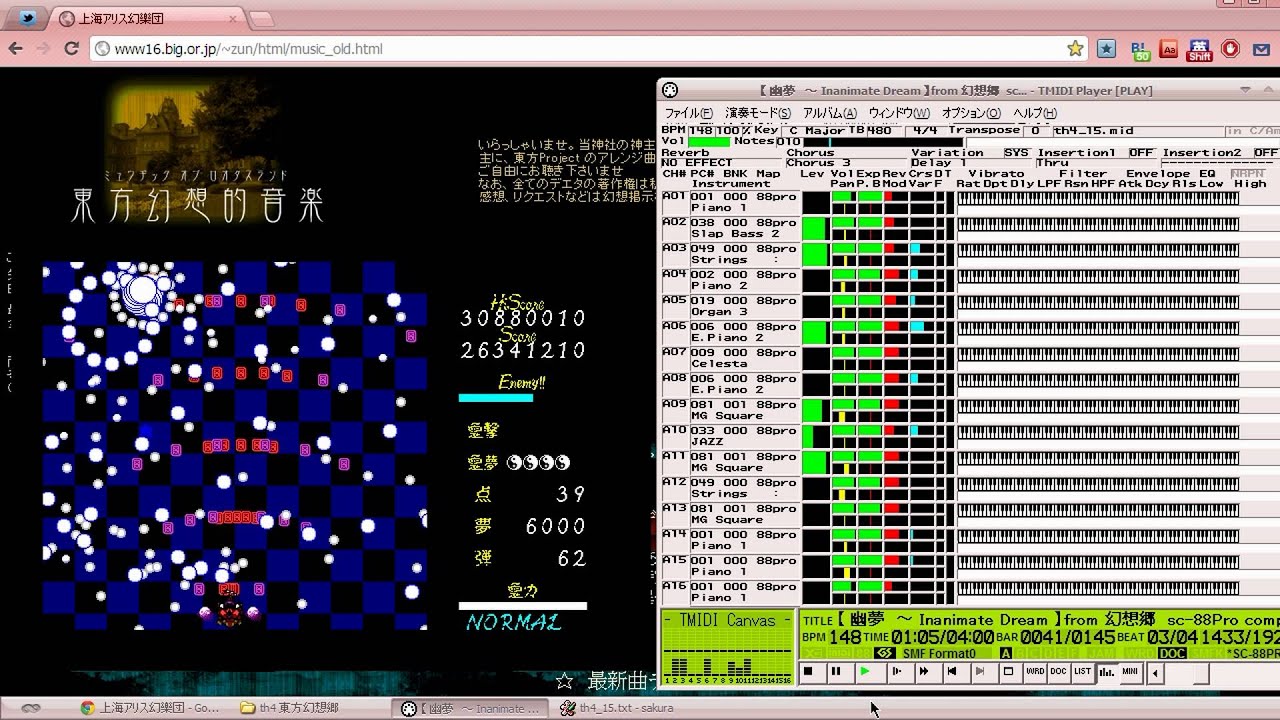Toggle the DOC viewer button

pos(1059,672)
